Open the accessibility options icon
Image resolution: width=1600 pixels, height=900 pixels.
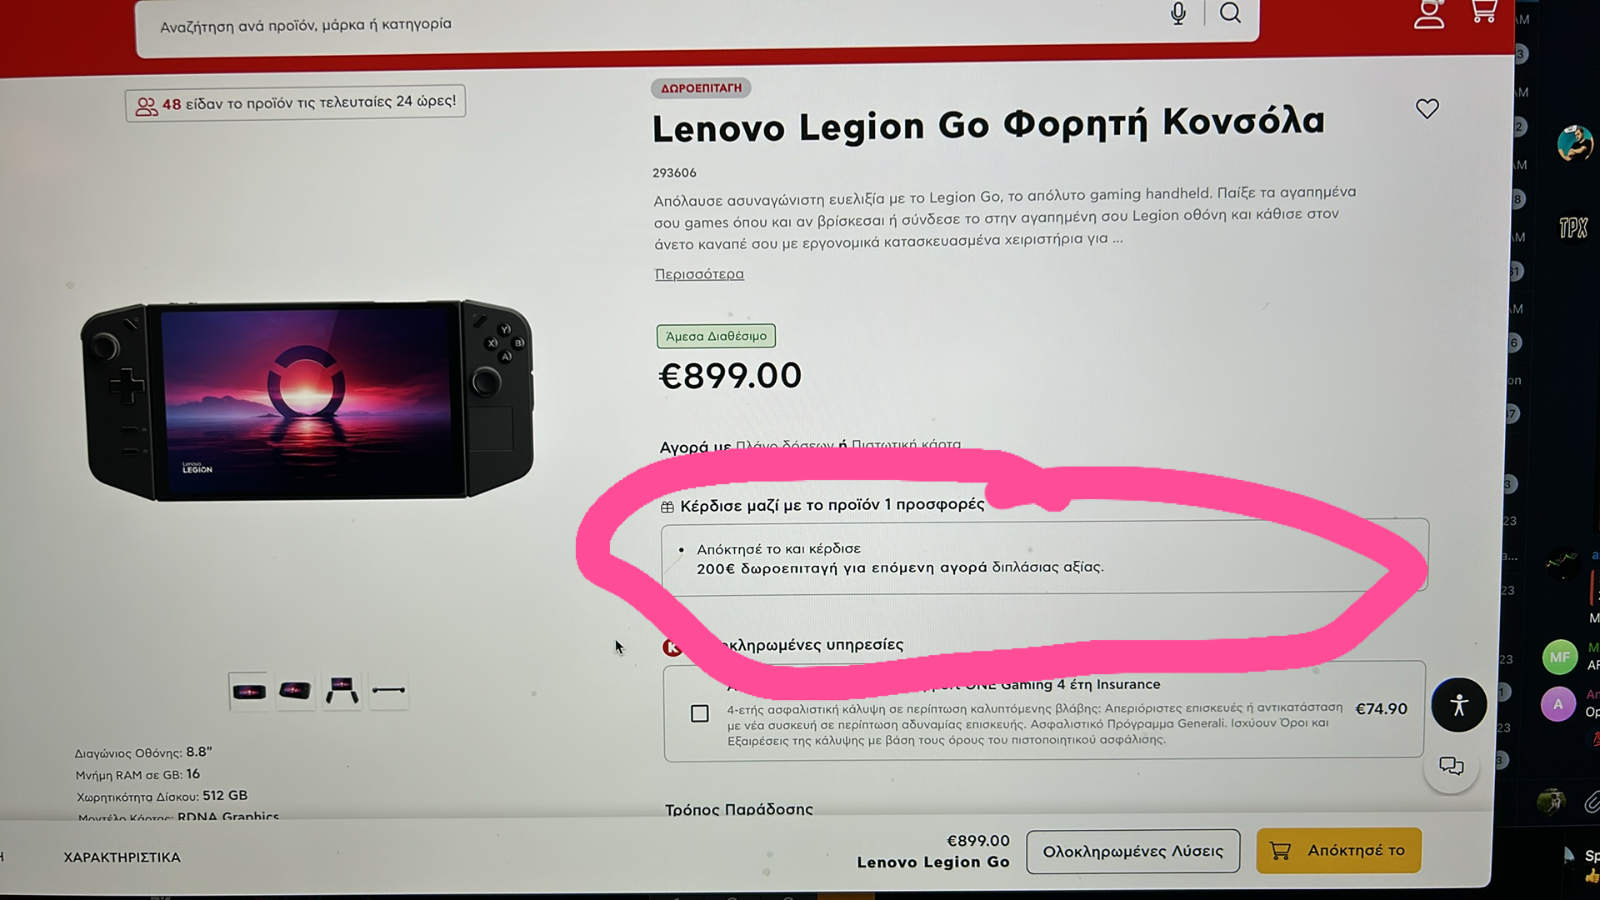[1459, 705]
